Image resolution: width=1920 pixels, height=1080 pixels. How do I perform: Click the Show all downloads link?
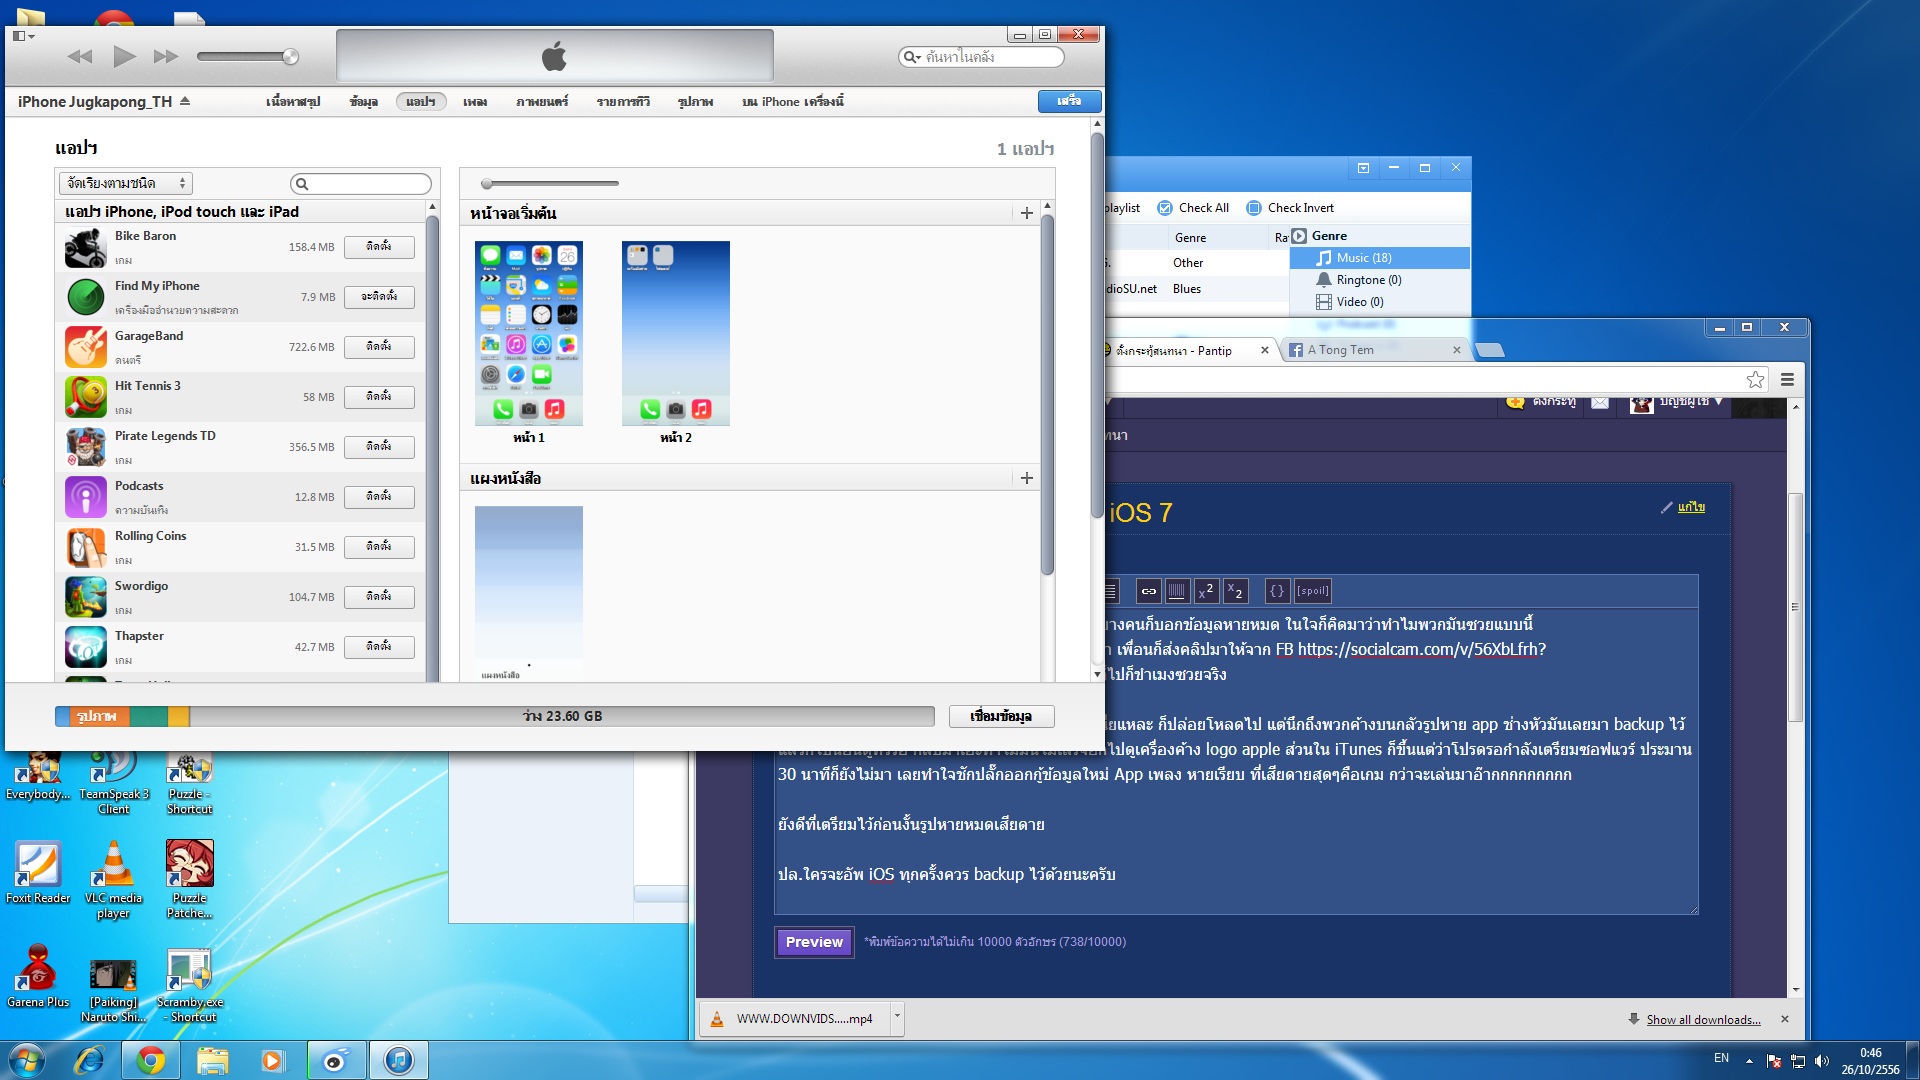pos(1704,1019)
